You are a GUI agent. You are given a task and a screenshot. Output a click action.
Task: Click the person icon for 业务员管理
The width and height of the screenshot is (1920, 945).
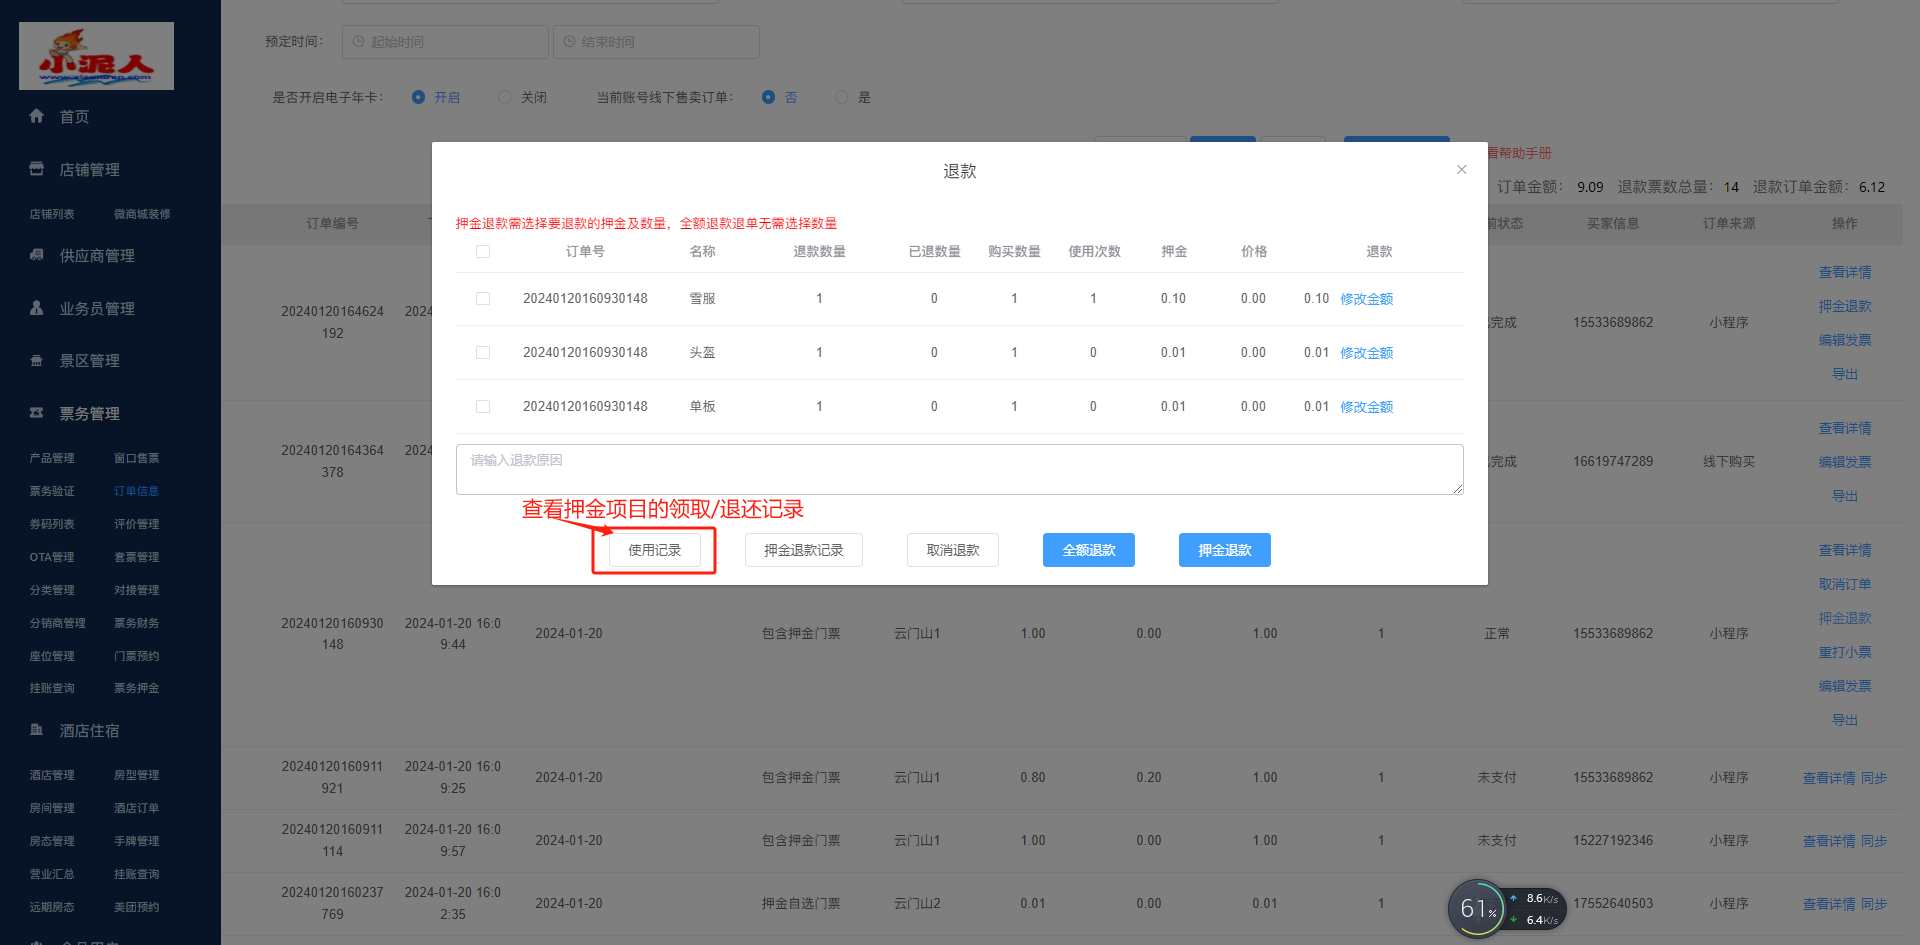click(x=37, y=308)
